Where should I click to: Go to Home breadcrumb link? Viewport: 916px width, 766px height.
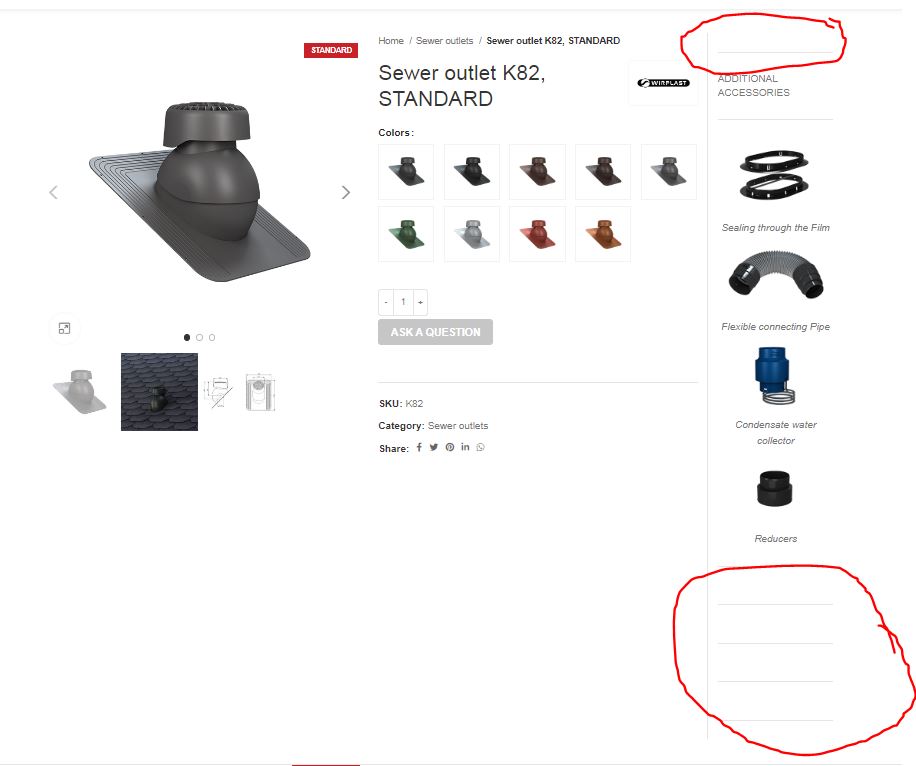(391, 41)
